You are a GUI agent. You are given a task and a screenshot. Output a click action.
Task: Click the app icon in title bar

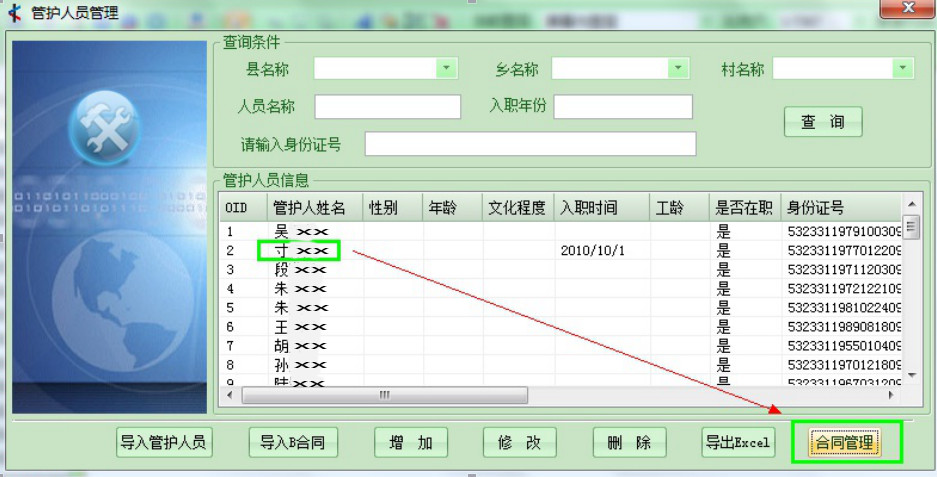(x=14, y=13)
